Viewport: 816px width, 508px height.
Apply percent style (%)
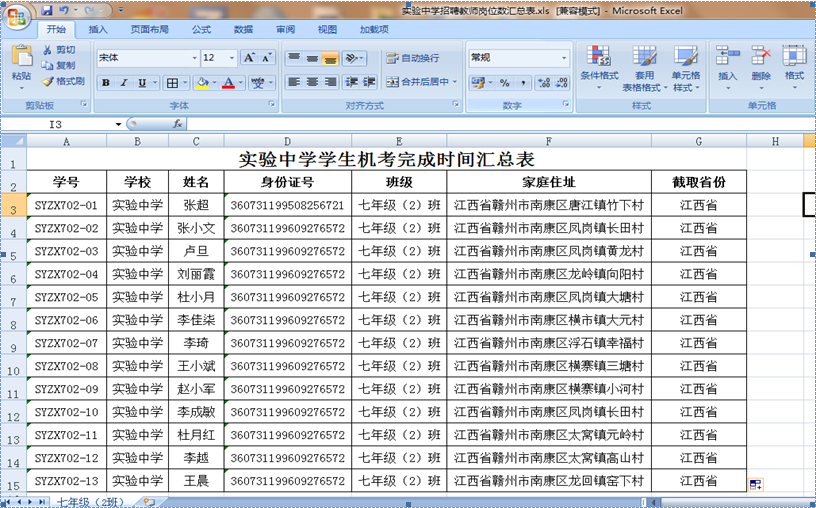coord(504,82)
